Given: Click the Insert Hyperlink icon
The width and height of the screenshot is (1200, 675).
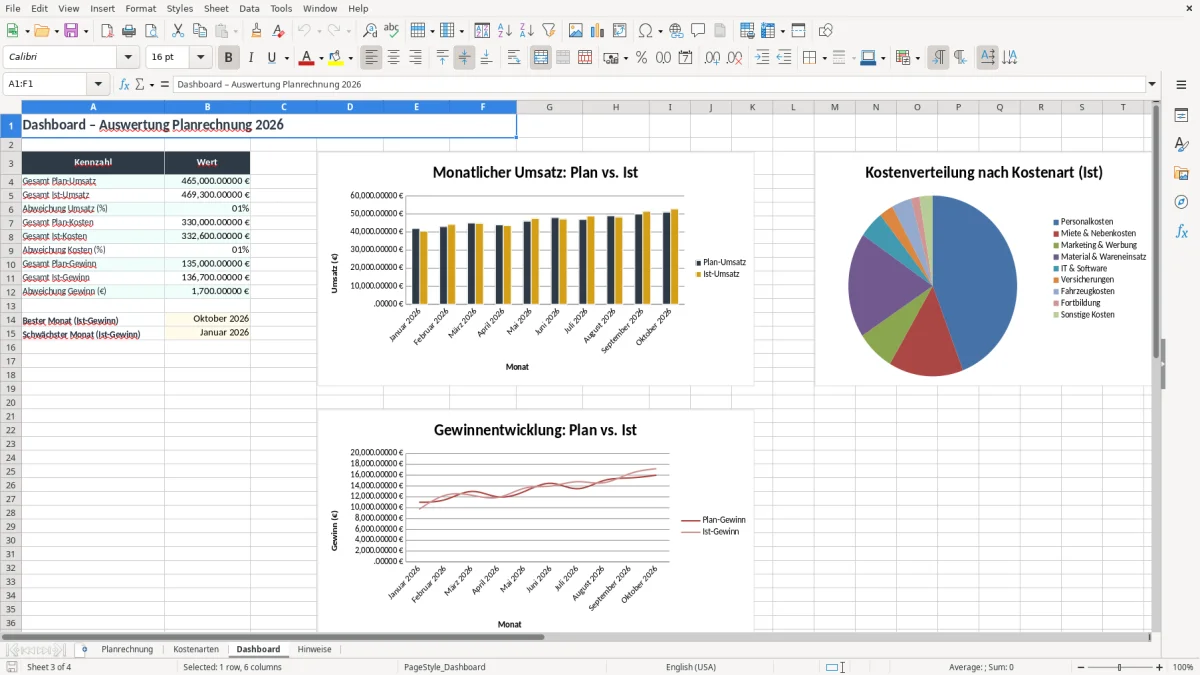Looking at the screenshot, I should coord(676,31).
